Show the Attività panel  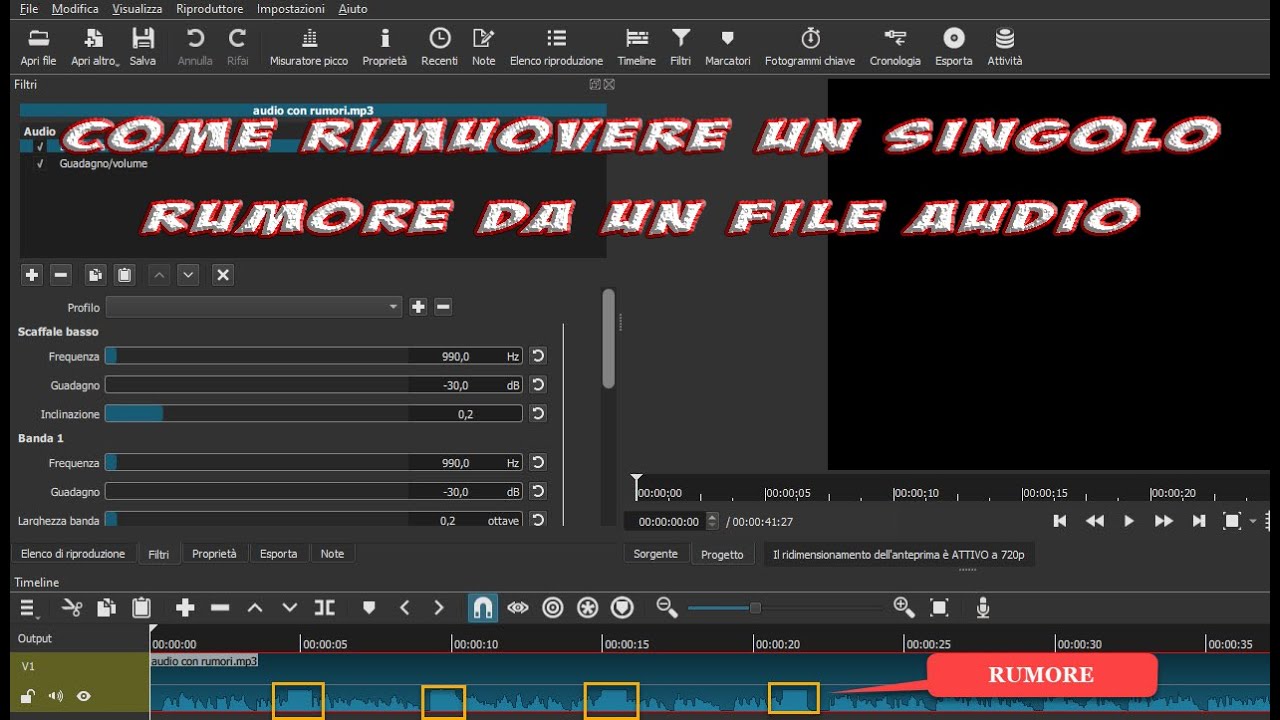(1005, 47)
